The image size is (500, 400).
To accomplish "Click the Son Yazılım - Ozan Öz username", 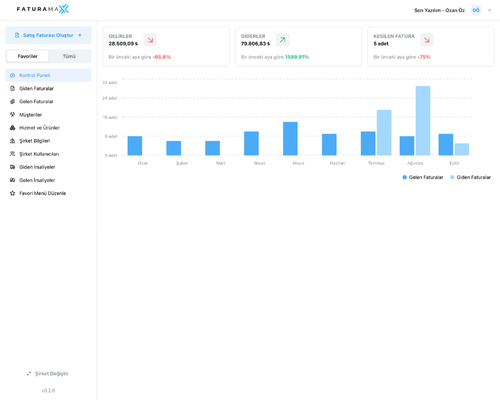I will tap(439, 10).
